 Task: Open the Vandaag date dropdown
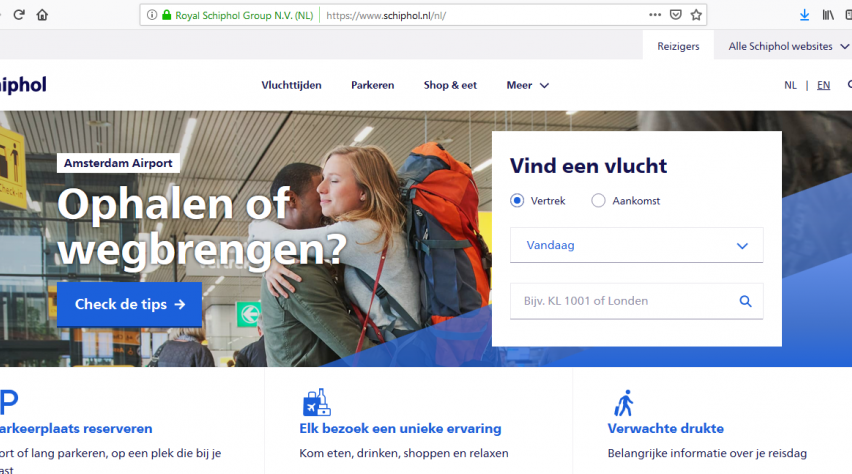point(636,245)
